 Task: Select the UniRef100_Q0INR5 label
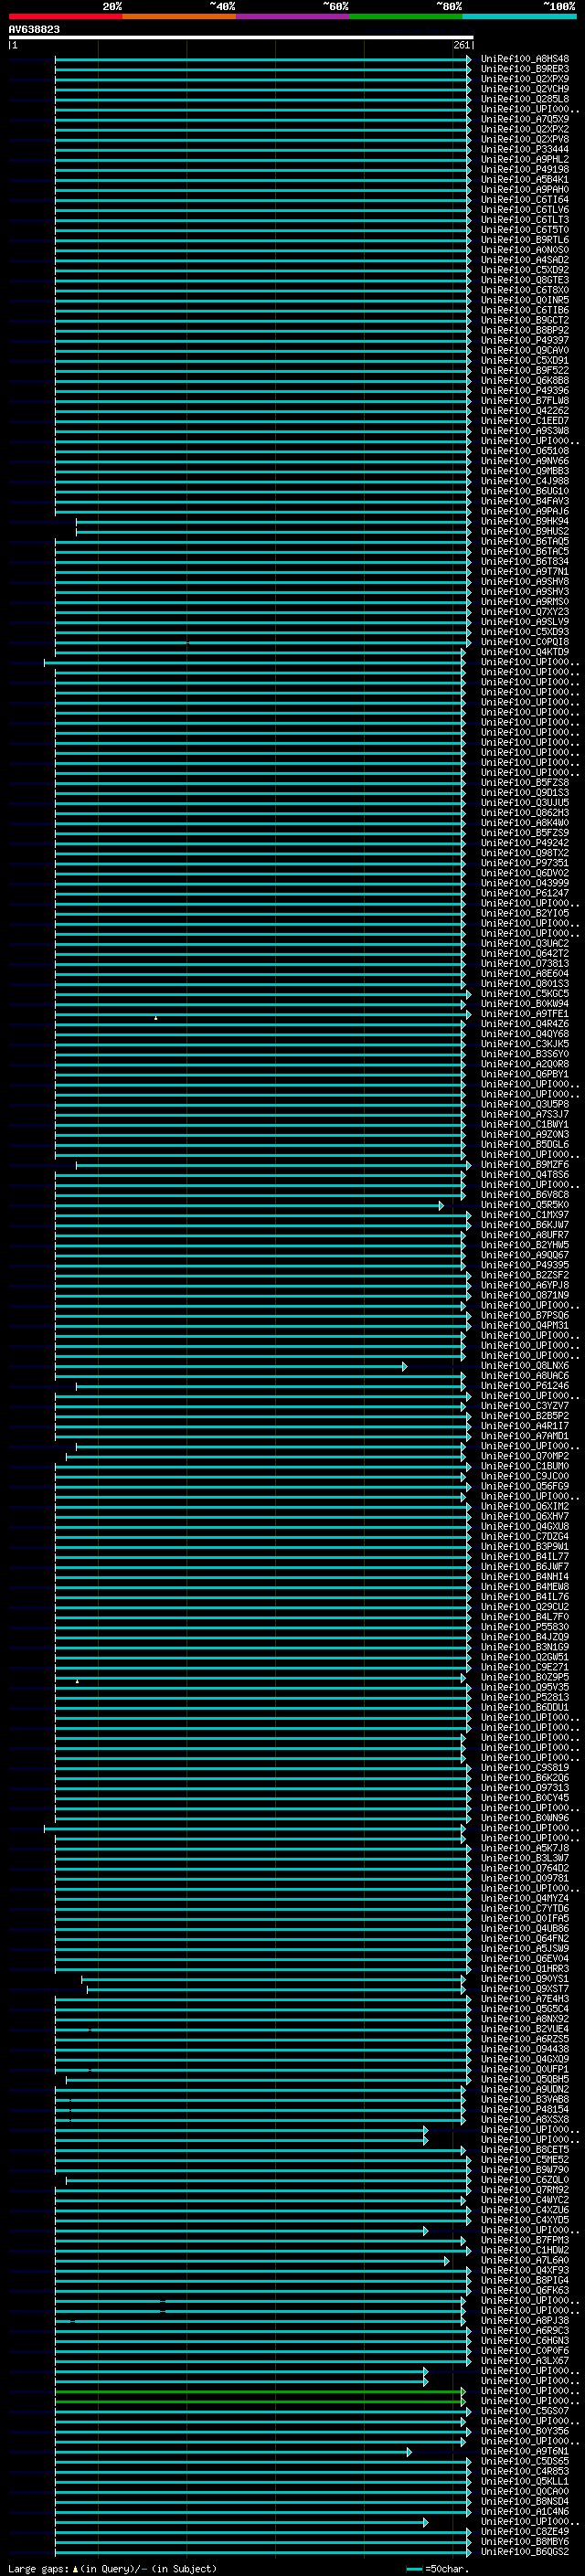[x=525, y=300]
